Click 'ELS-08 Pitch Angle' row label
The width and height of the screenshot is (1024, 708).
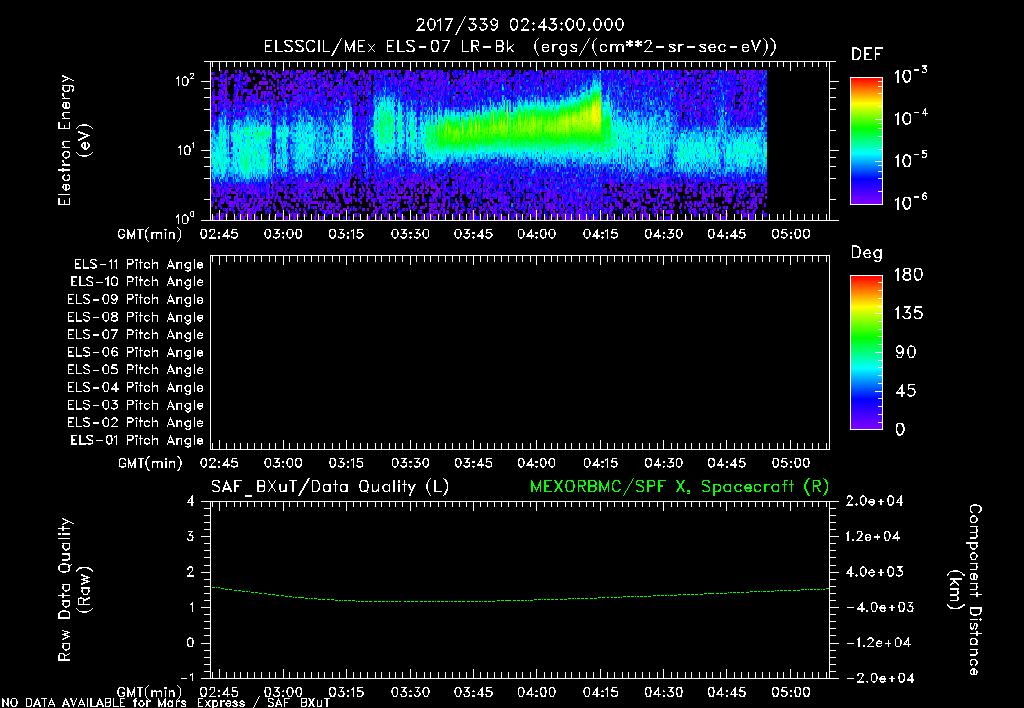point(135,317)
